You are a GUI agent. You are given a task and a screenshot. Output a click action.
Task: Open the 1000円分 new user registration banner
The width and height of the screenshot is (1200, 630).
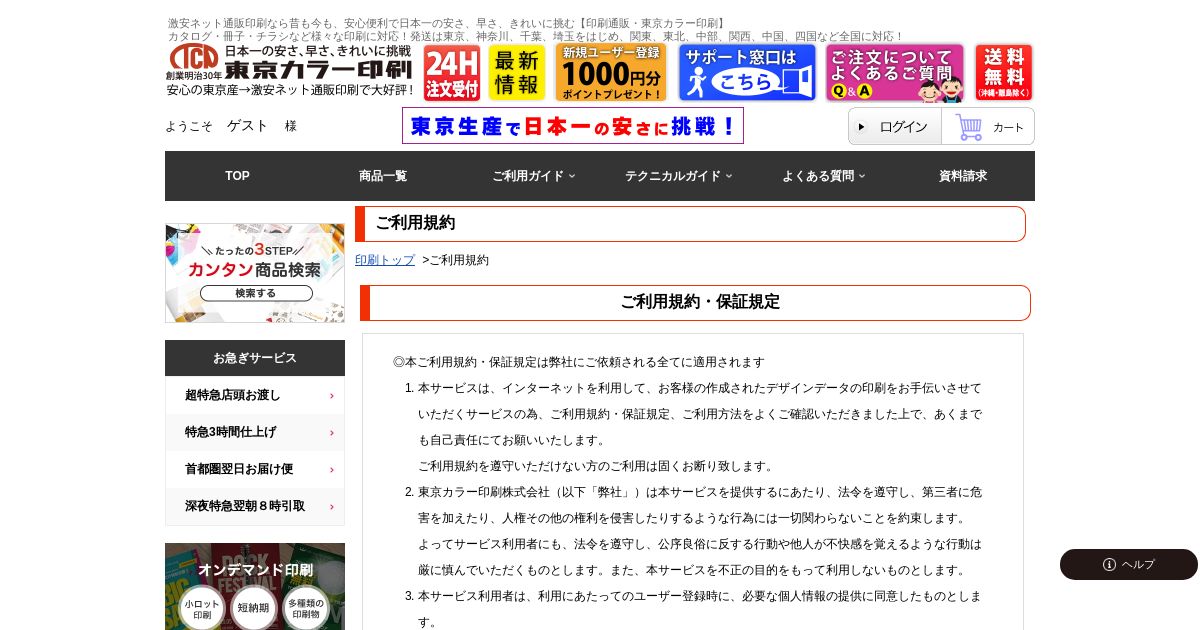point(611,72)
